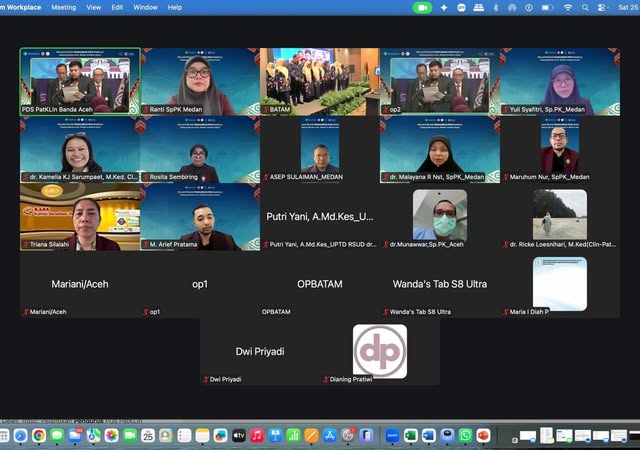Open the Contacts app in dock
The image size is (640, 450).
[166, 436]
